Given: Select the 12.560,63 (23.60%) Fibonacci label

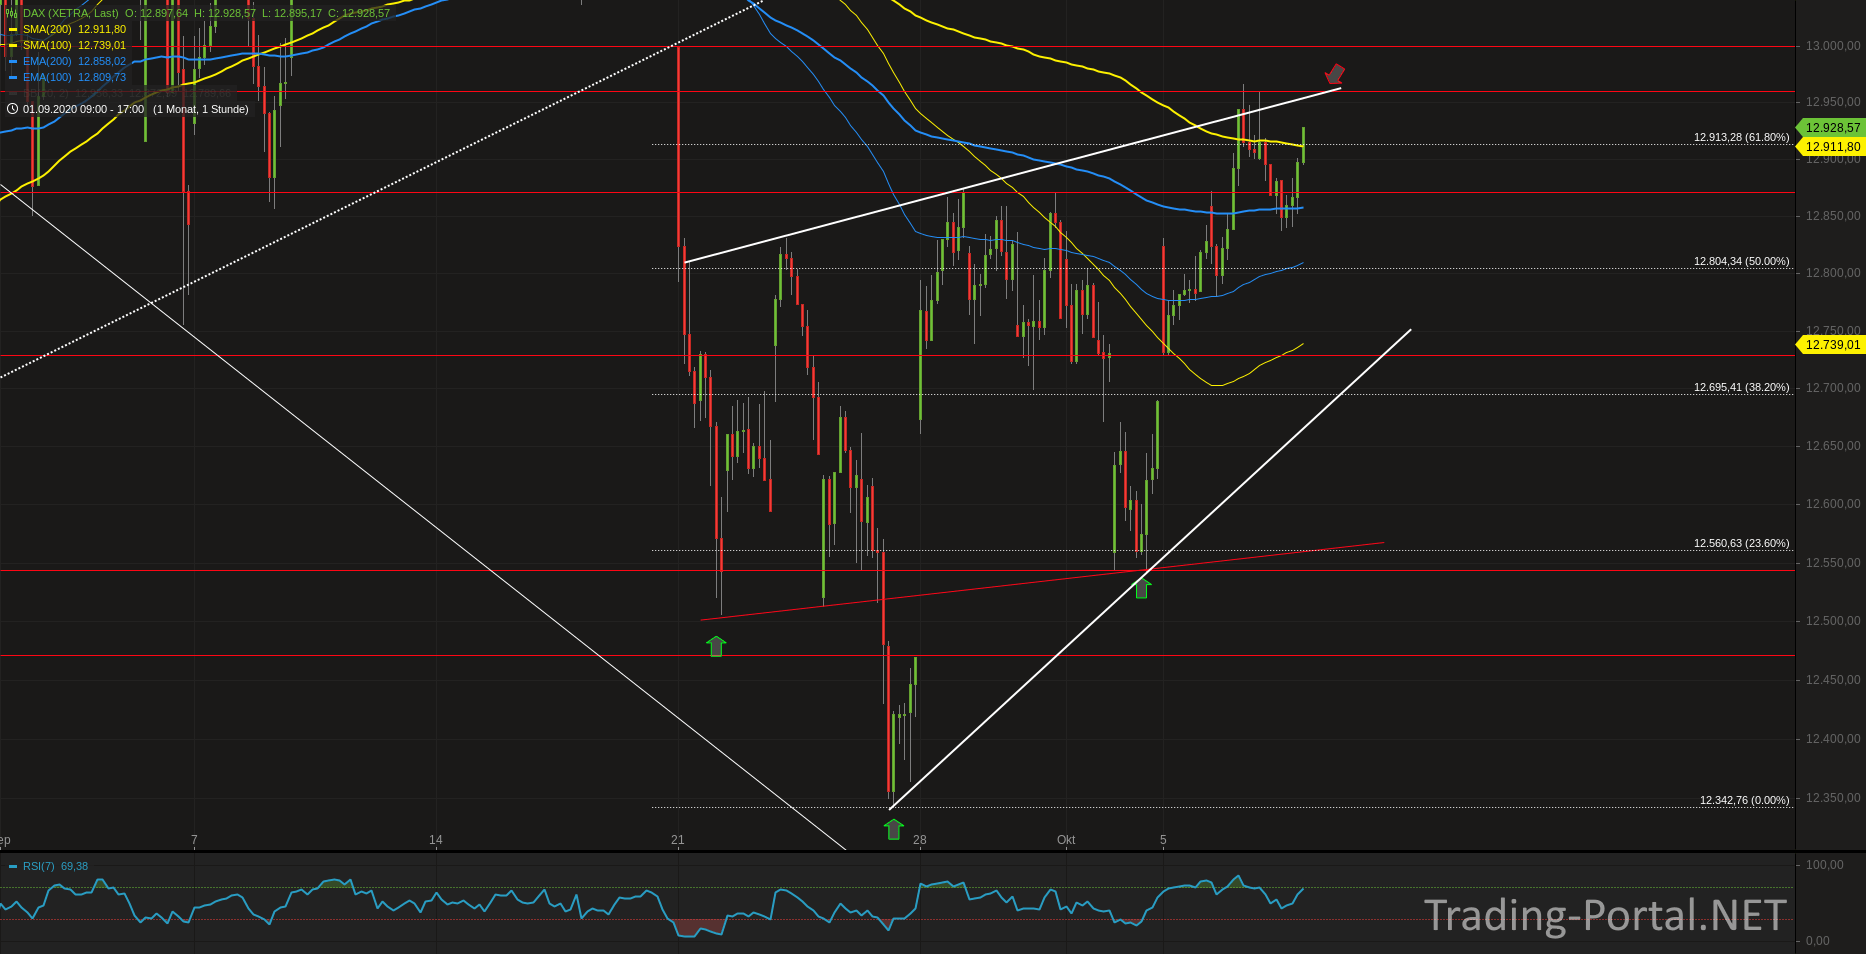Looking at the screenshot, I should (x=1741, y=544).
